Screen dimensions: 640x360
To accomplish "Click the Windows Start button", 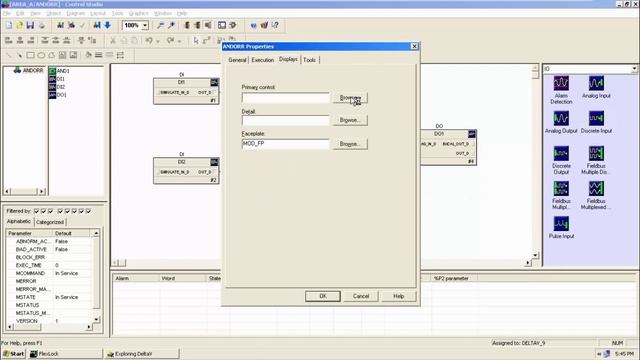I will (13, 354).
